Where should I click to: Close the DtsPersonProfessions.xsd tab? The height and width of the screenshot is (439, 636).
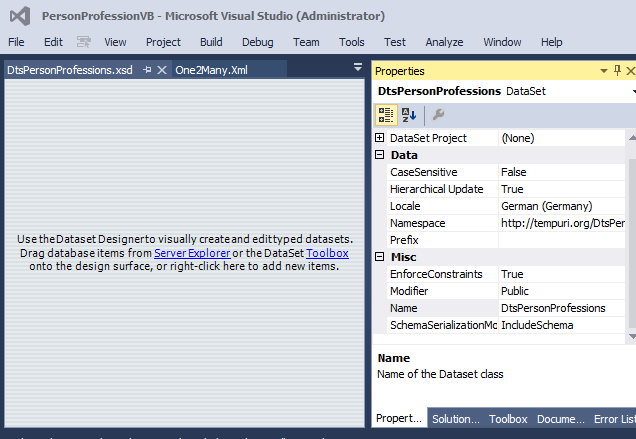click(162, 70)
